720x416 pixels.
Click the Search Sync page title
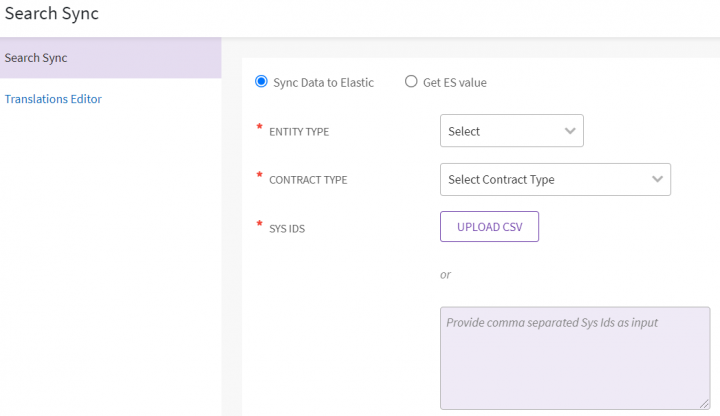[x=52, y=14]
